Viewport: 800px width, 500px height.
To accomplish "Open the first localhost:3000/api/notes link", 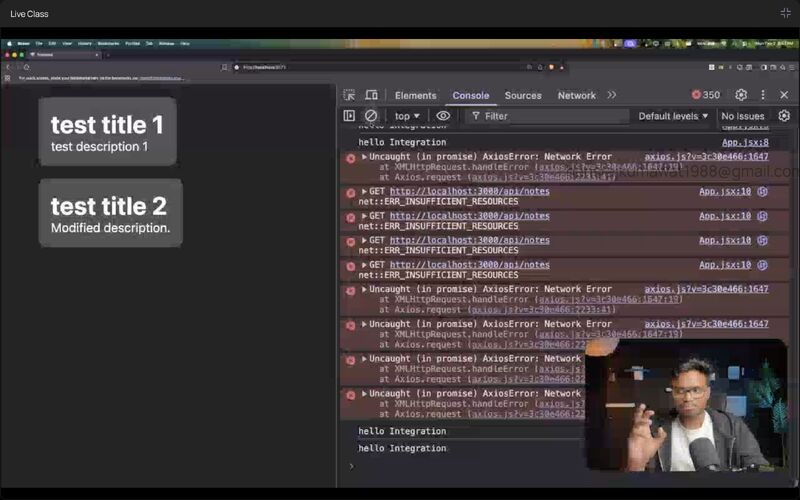I will [x=469, y=191].
